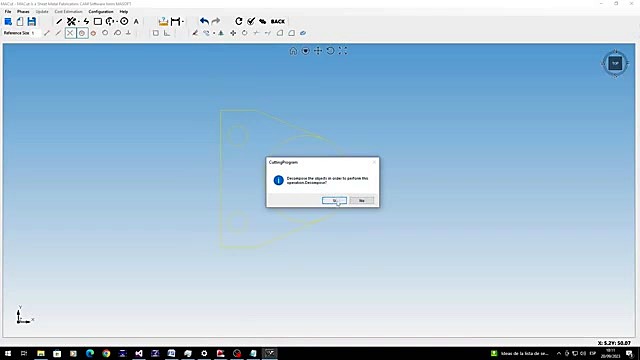640x360 pixels.
Task: Expand the dimension tool dropdown arrow
Action: tap(182, 22)
